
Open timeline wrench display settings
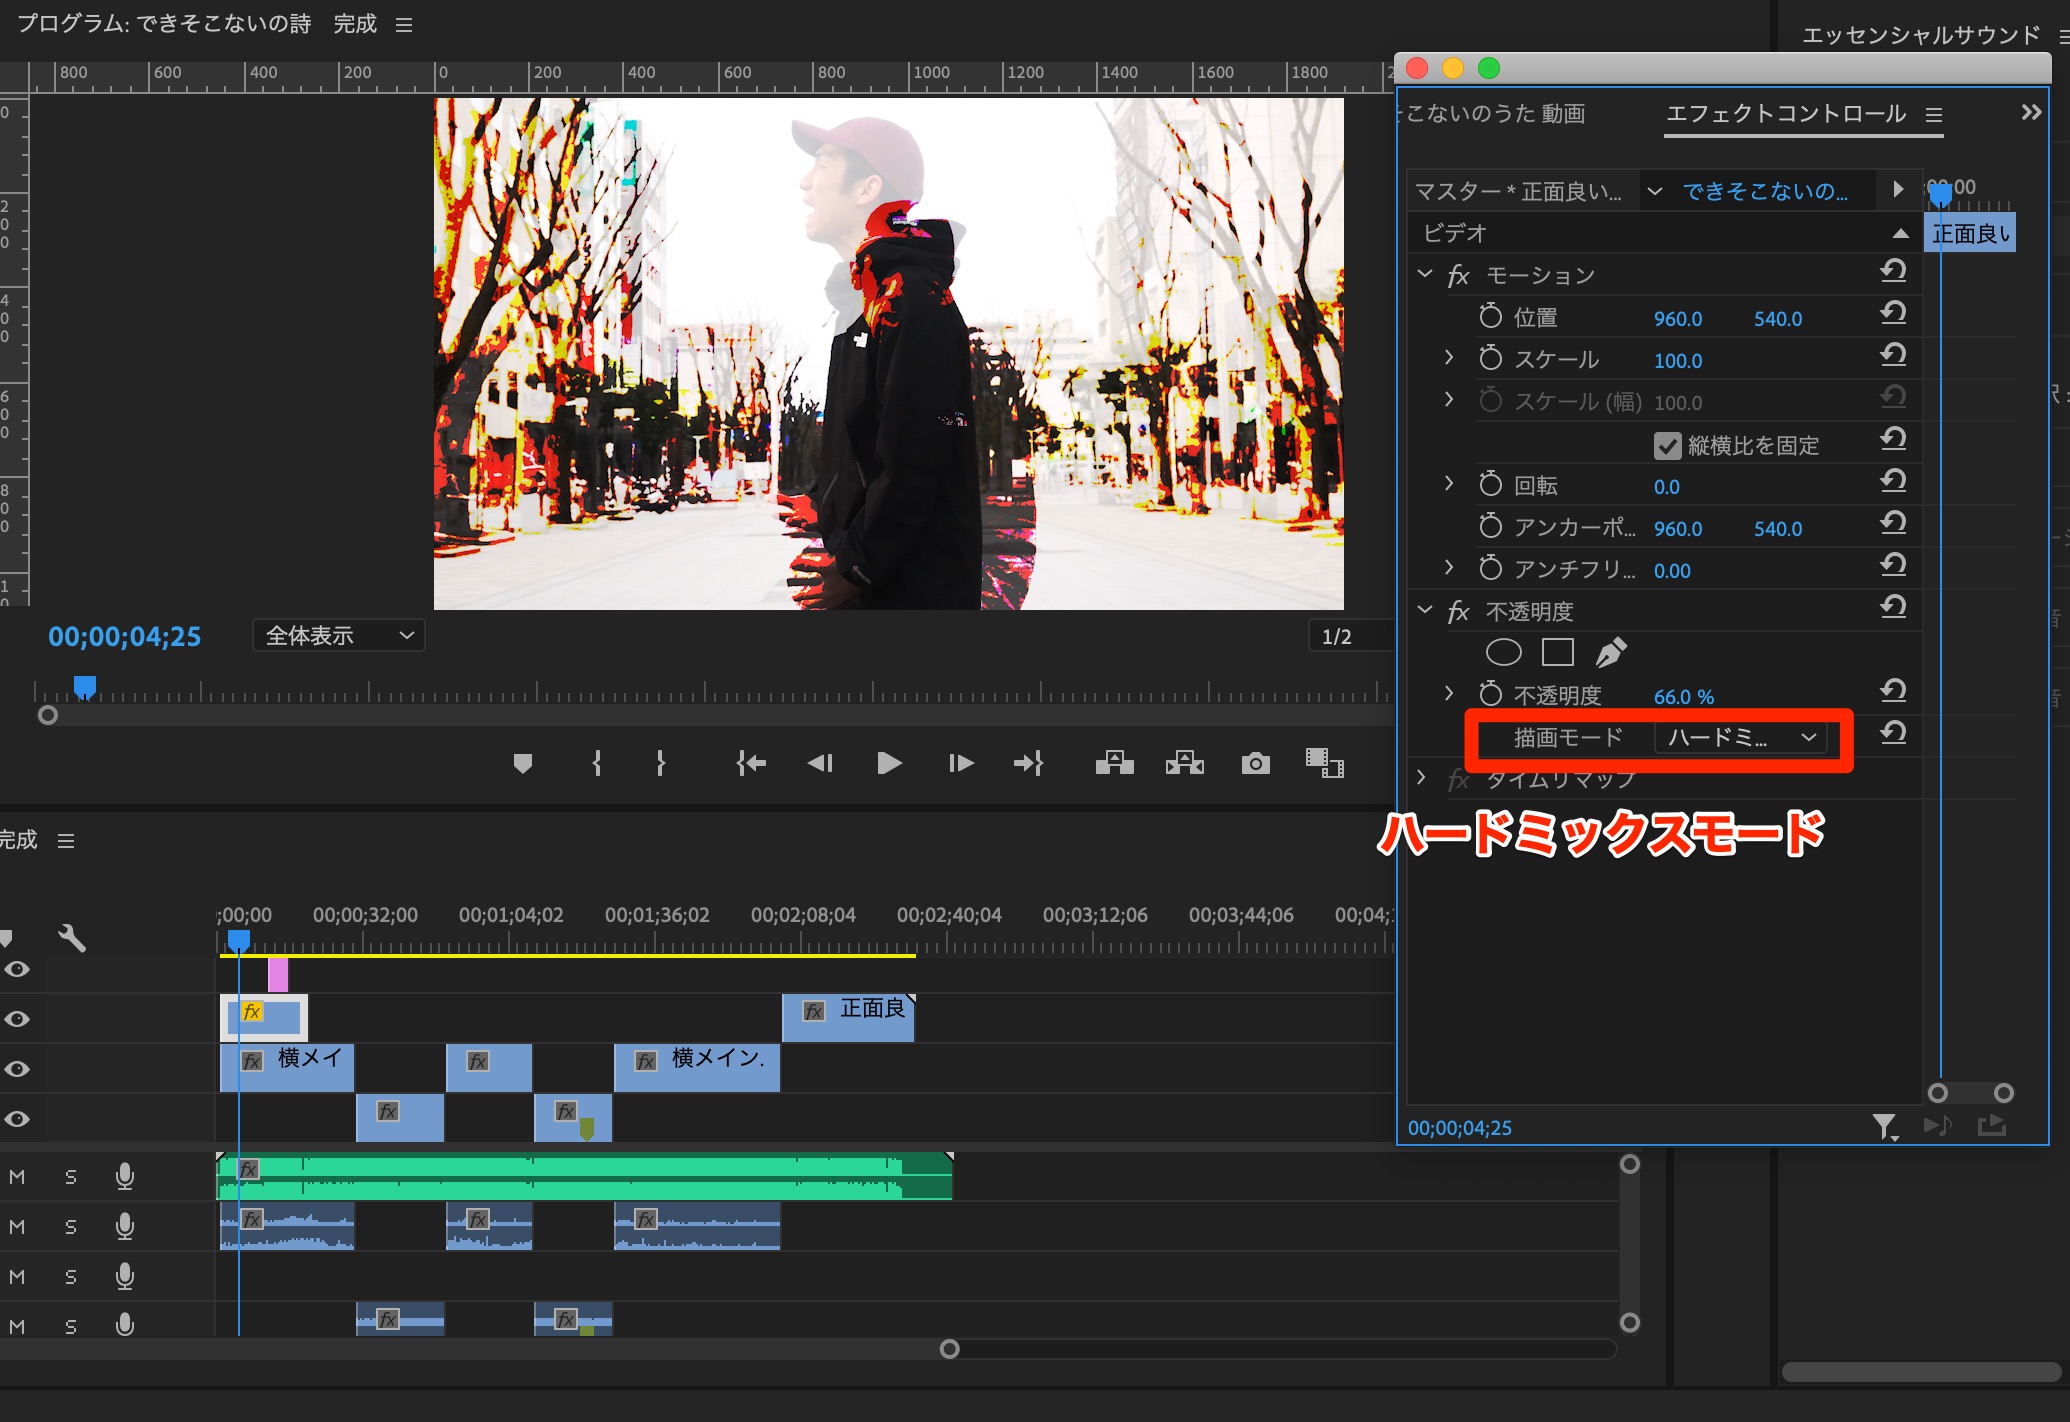pyautogui.click(x=72, y=938)
